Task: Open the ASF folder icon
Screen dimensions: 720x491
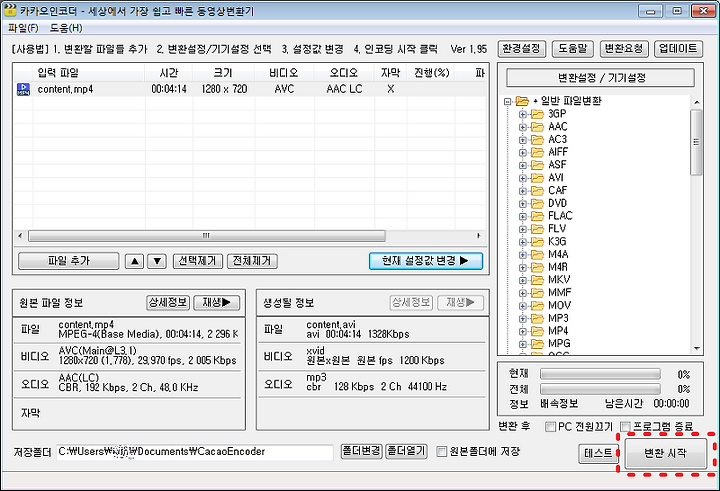Action: pyautogui.click(x=537, y=165)
